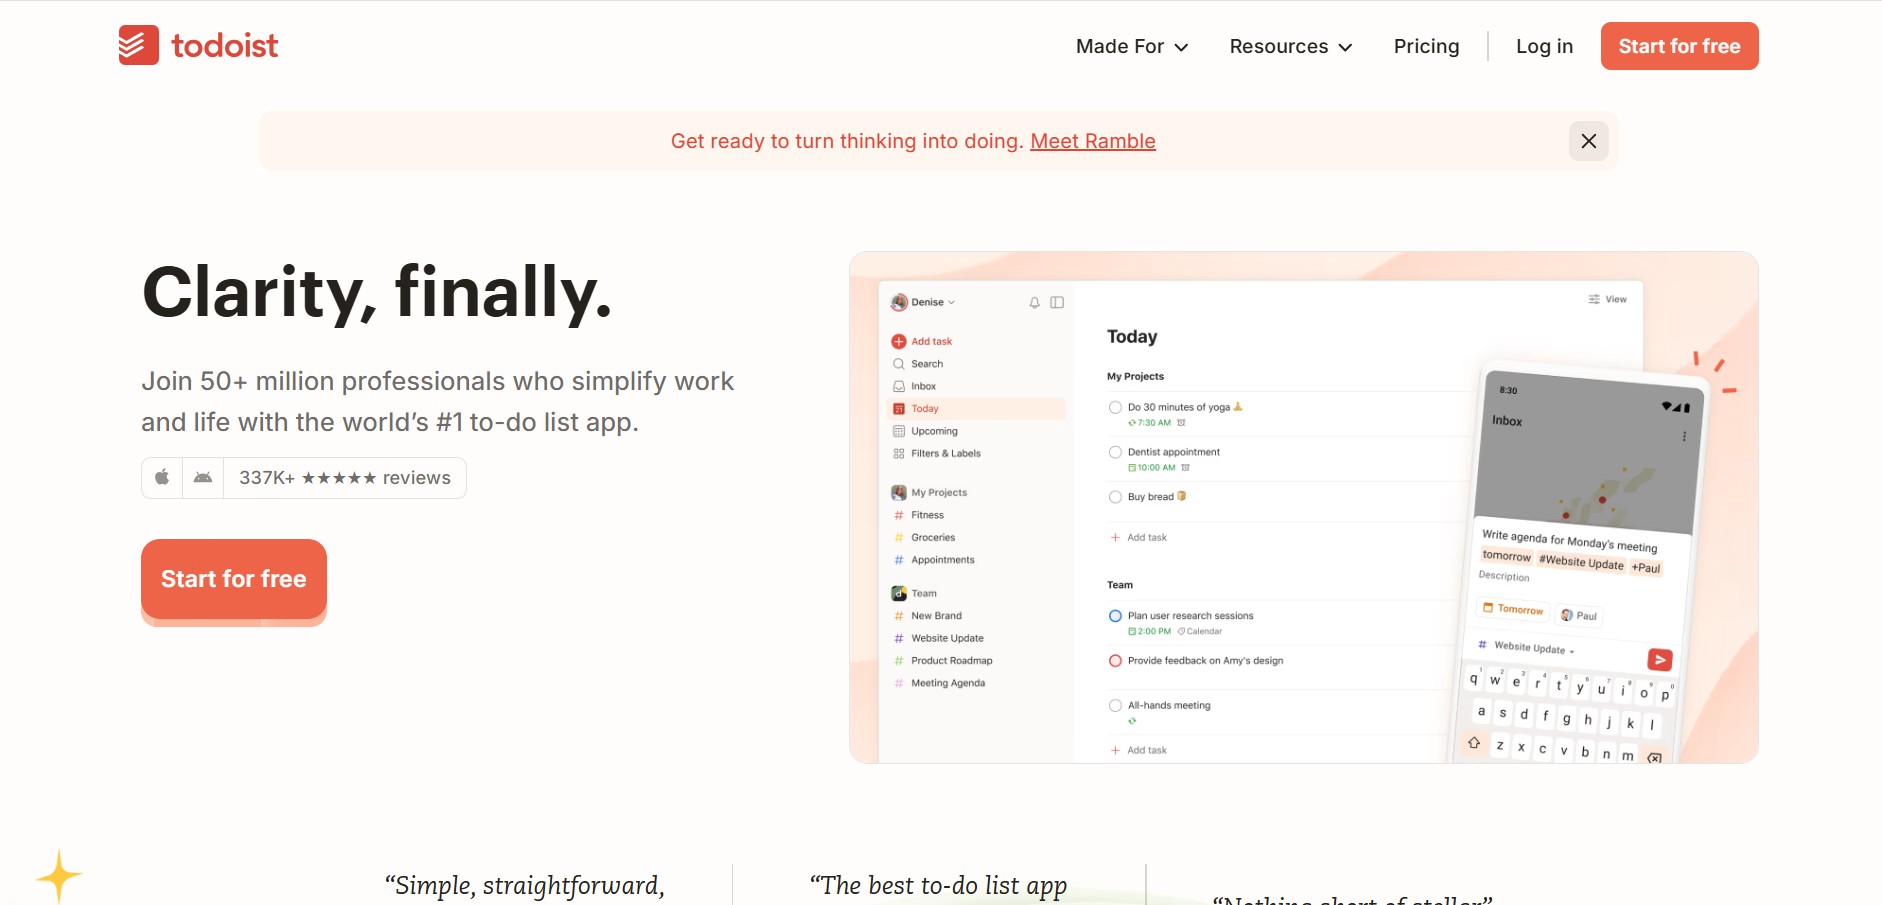Click the phone's three-dot menu icon

pos(1684,437)
